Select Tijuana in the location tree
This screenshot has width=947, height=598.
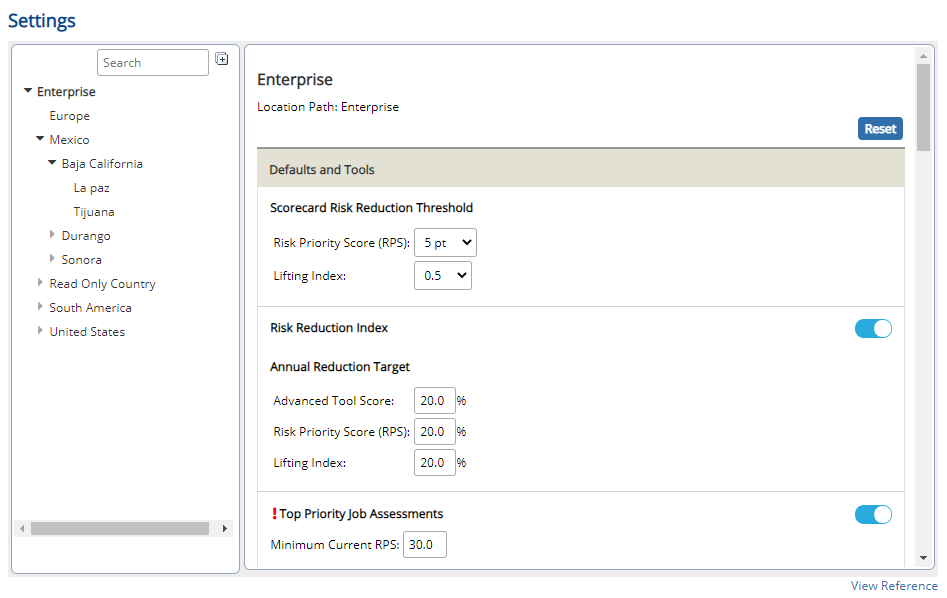94,212
